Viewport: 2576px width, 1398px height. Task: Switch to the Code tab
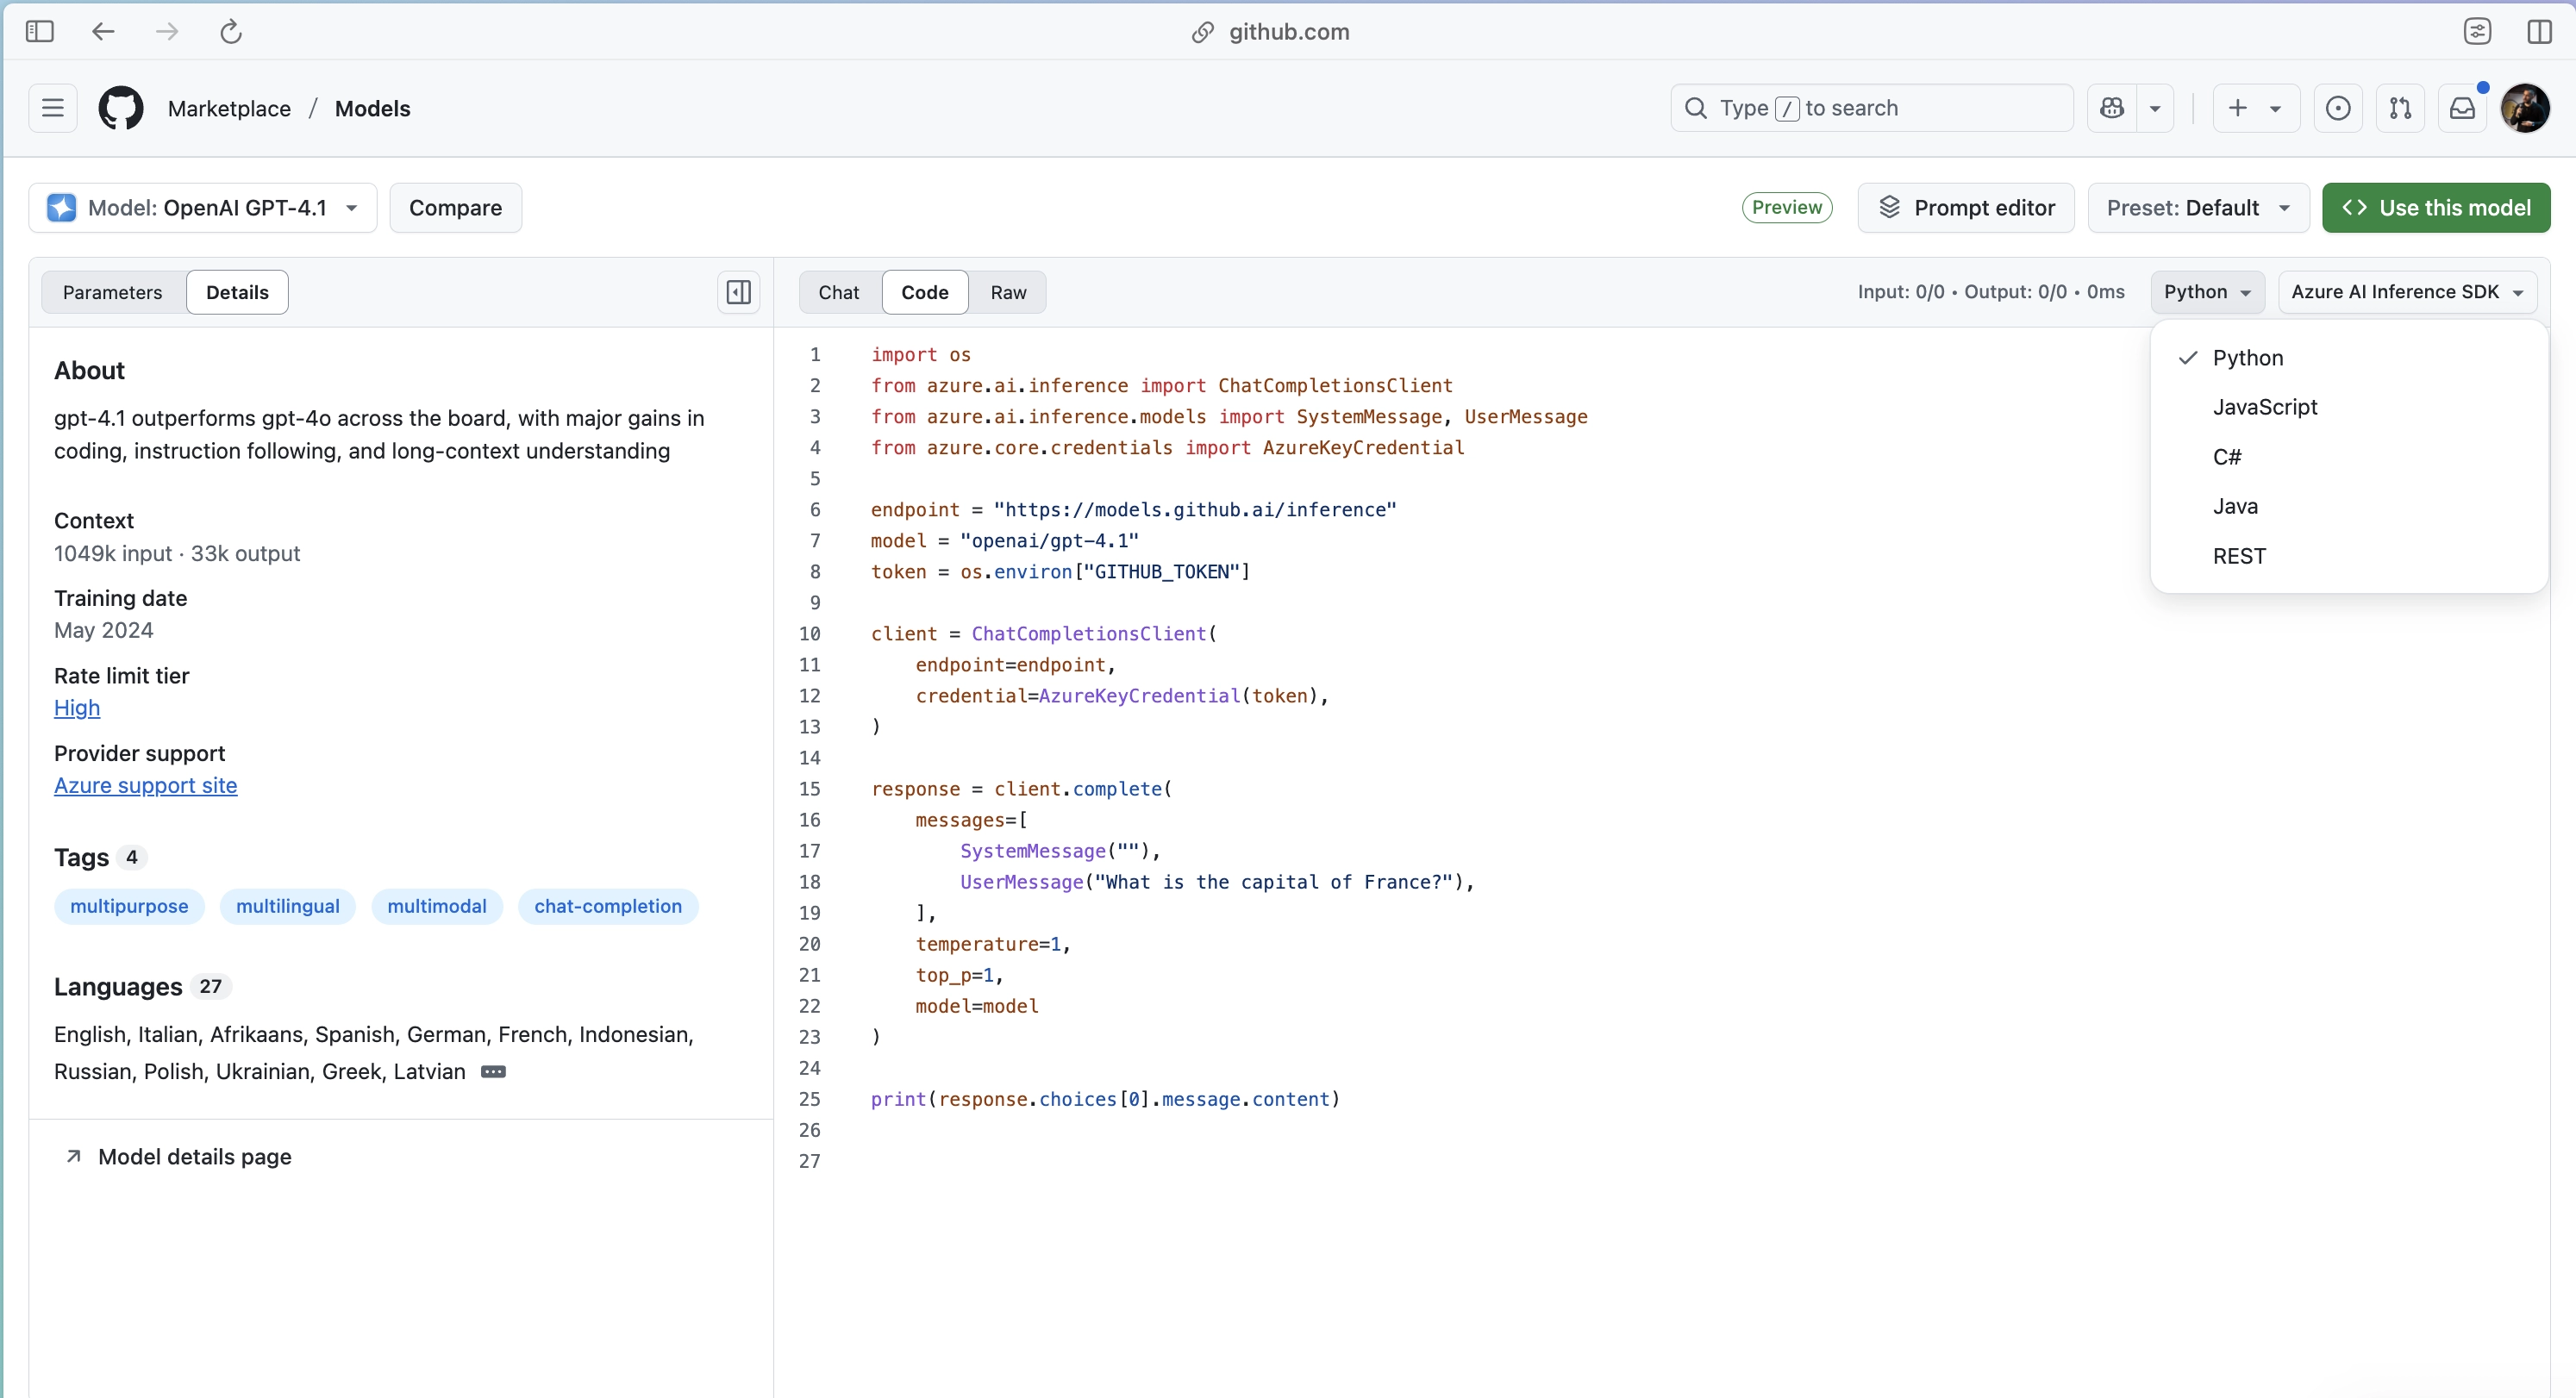[924, 292]
